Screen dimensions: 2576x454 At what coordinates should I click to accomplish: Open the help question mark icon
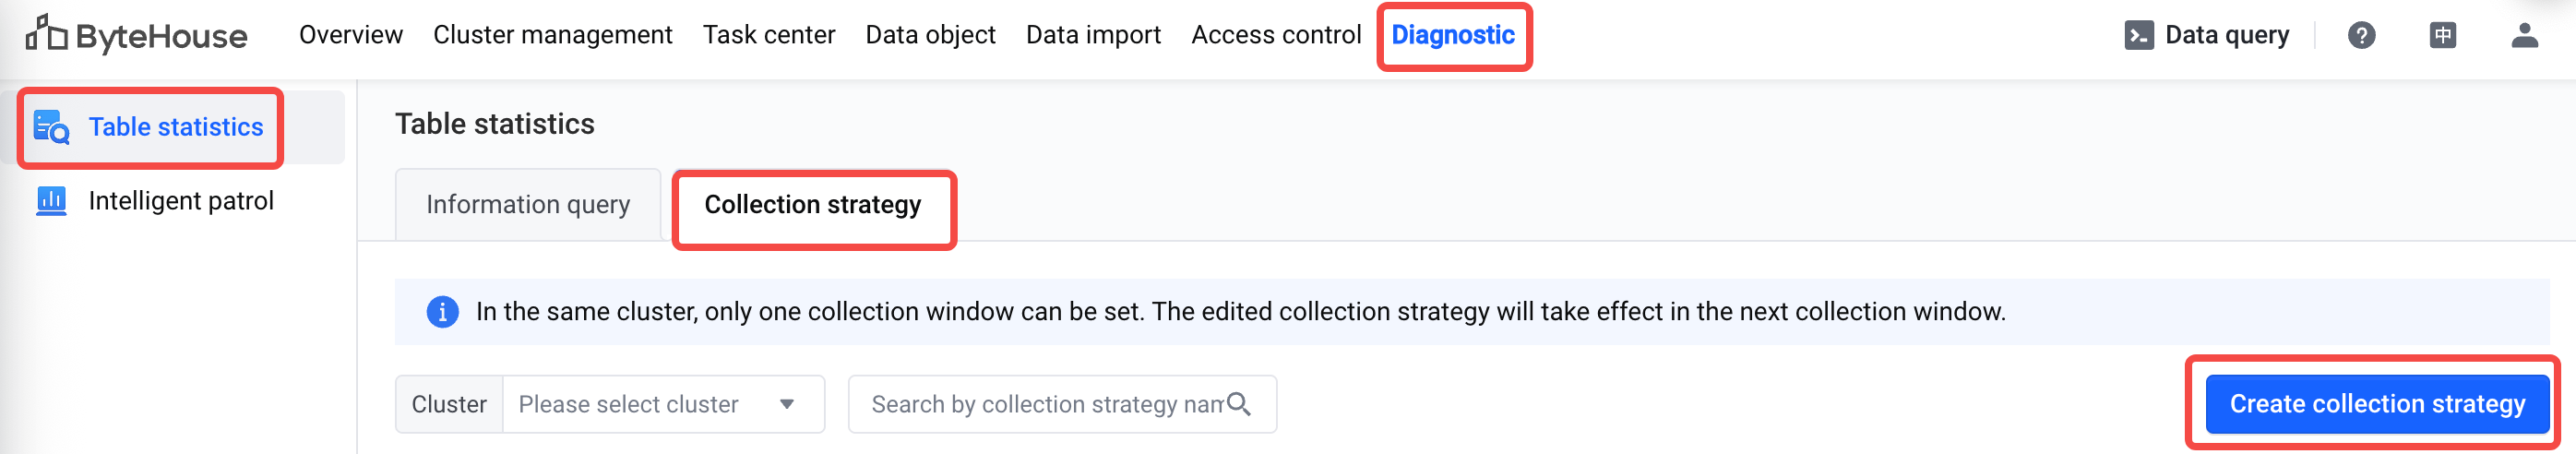point(2361,36)
